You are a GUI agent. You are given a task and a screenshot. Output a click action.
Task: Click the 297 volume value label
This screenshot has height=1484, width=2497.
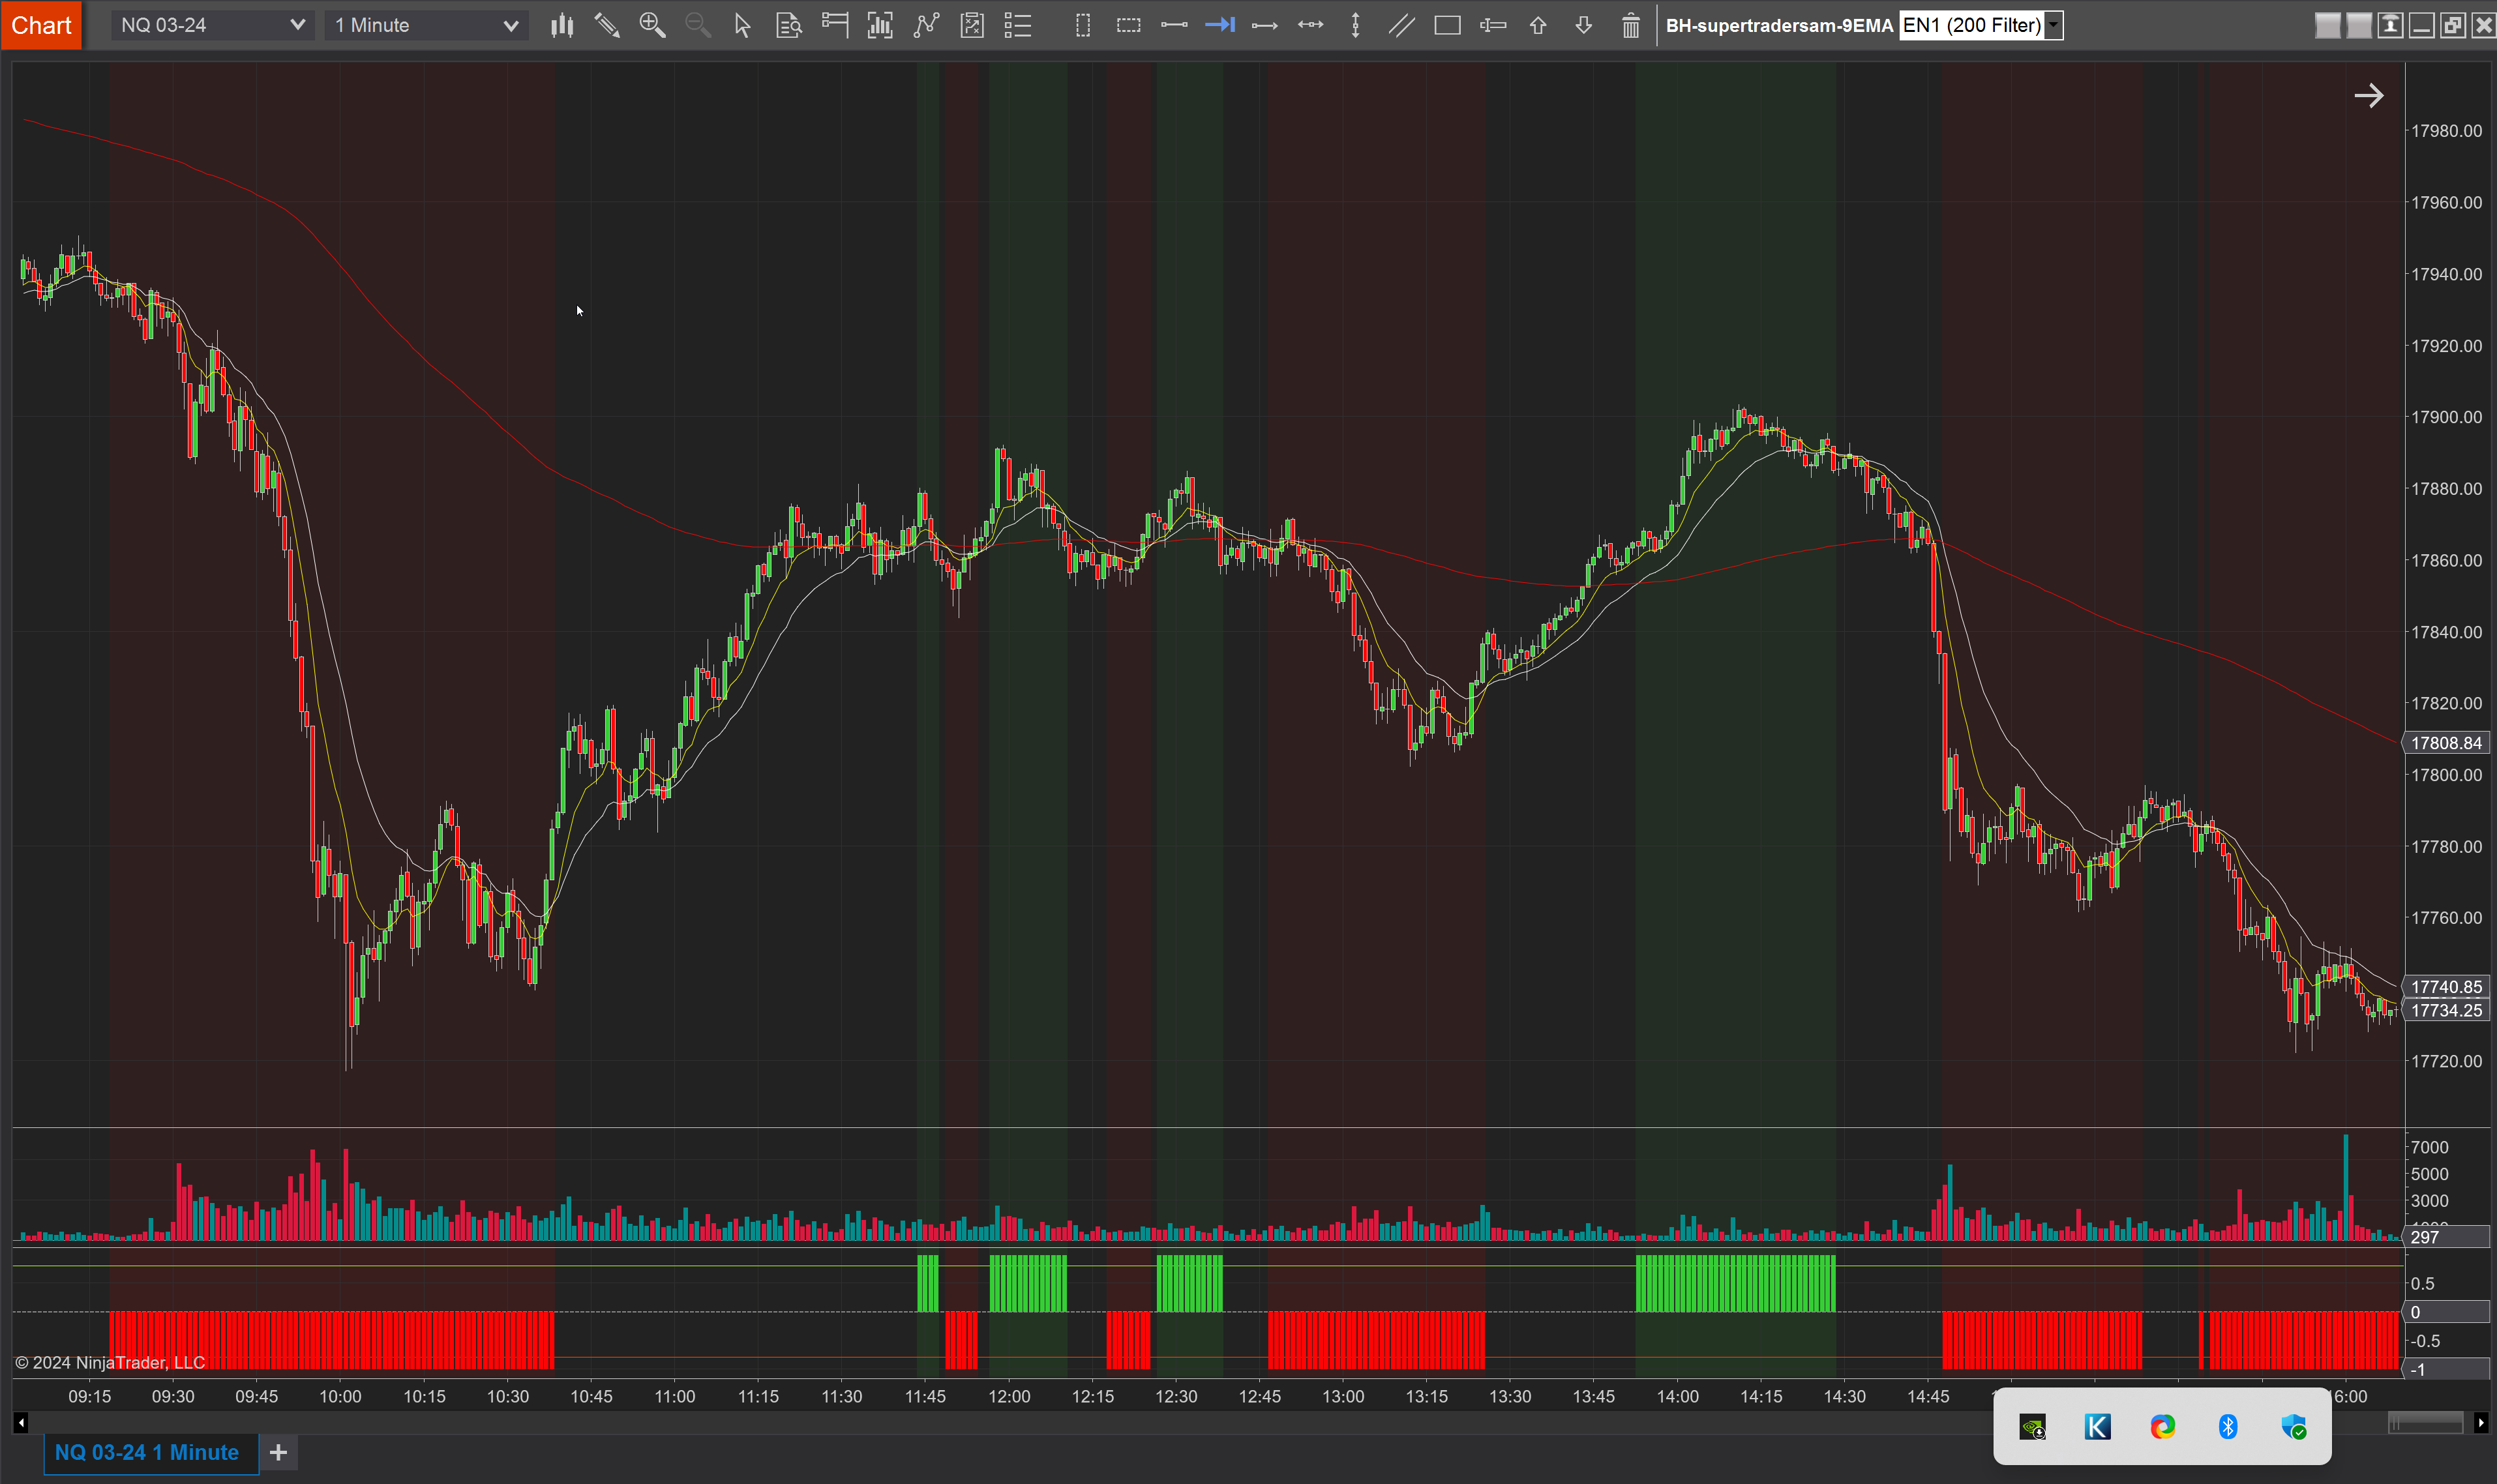(2446, 1237)
